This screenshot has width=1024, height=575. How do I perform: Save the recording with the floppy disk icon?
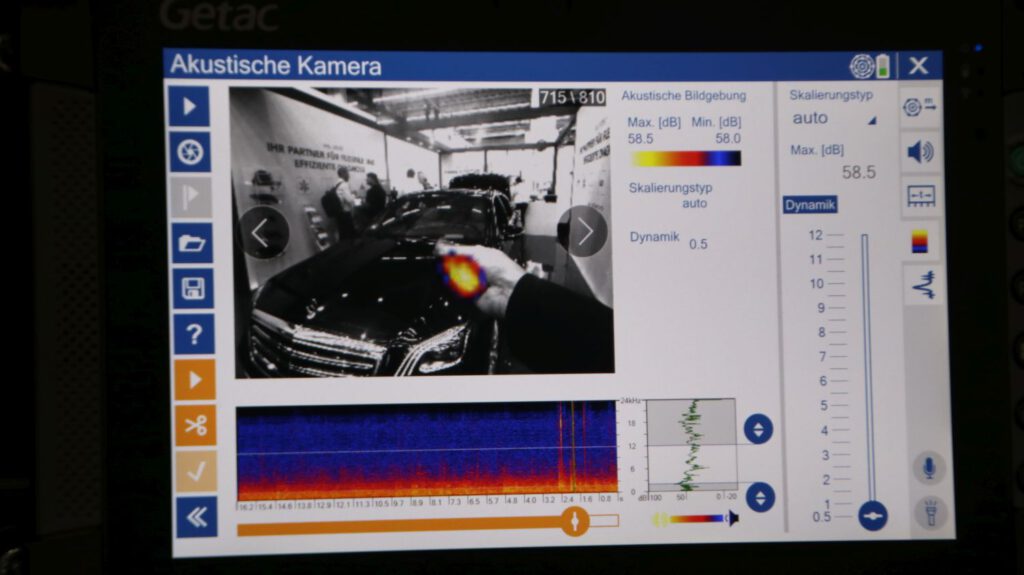tap(192, 289)
